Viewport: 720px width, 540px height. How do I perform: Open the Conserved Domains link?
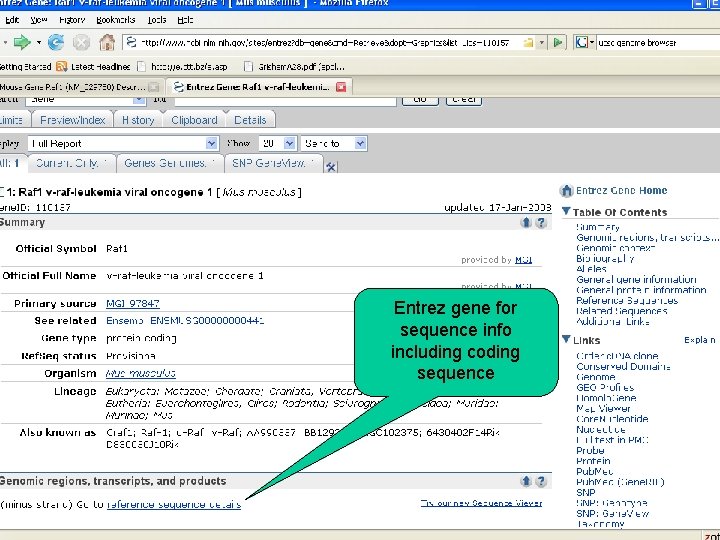click(x=623, y=366)
